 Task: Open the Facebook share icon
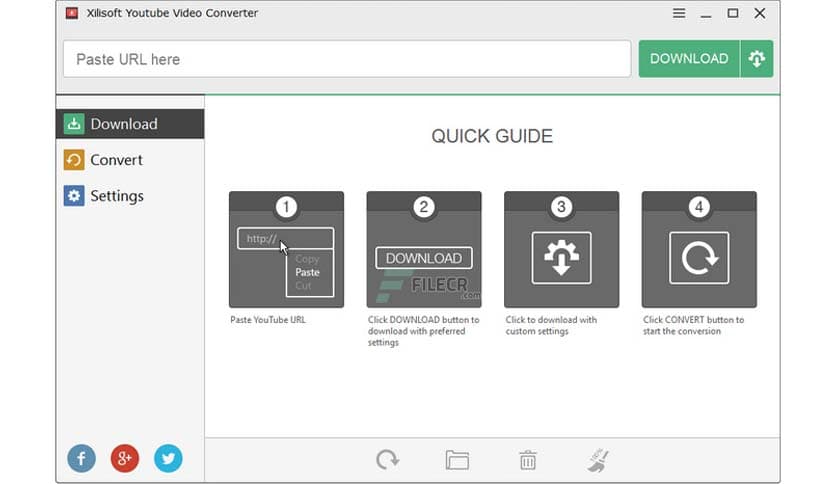coord(82,458)
